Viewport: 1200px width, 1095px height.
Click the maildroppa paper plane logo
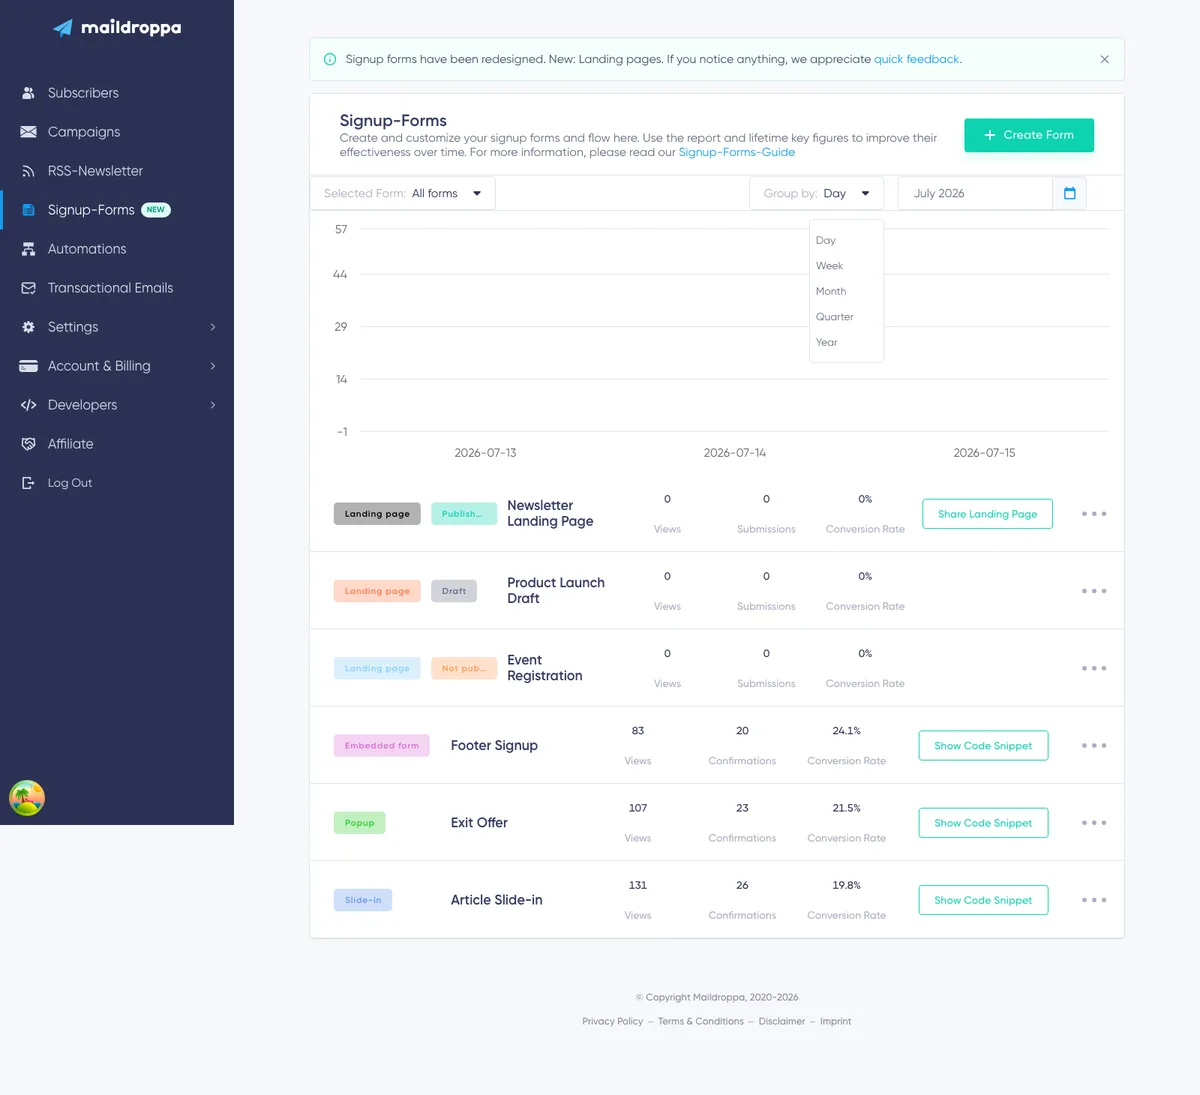[63, 28]
